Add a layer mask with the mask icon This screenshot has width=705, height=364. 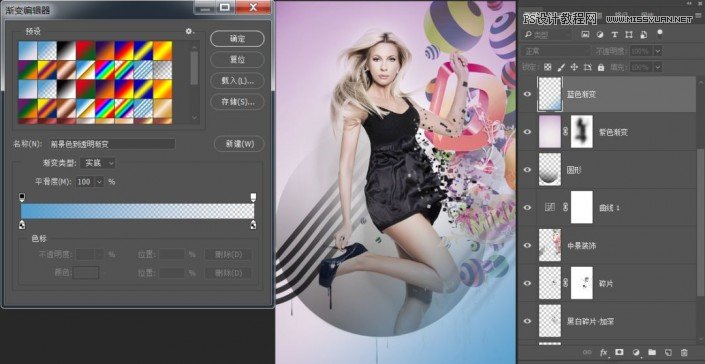click(x=620, y=352)
